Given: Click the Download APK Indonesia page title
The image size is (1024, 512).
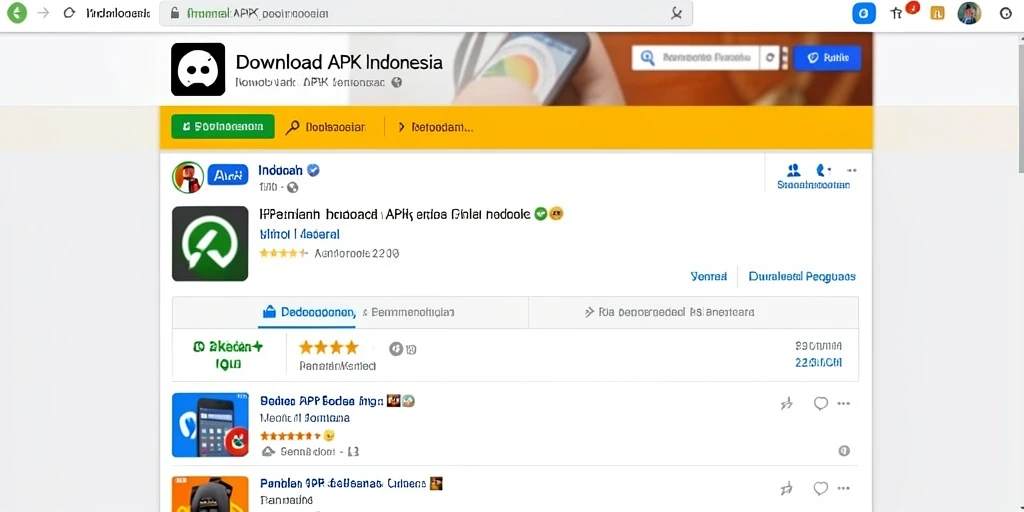Looking at the screenshot, I should click(339, 62).
